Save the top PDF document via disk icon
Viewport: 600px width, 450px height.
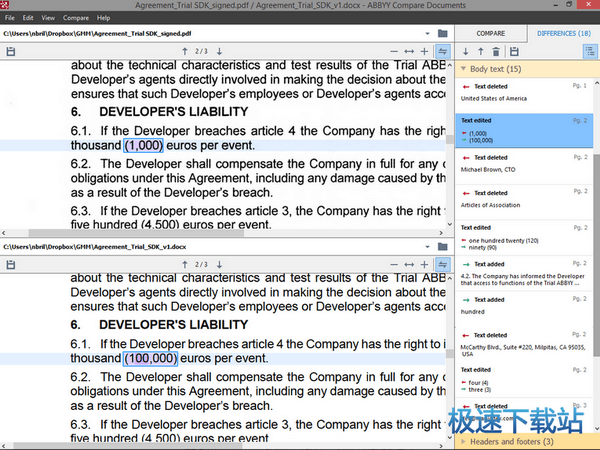tap(11, 51)
